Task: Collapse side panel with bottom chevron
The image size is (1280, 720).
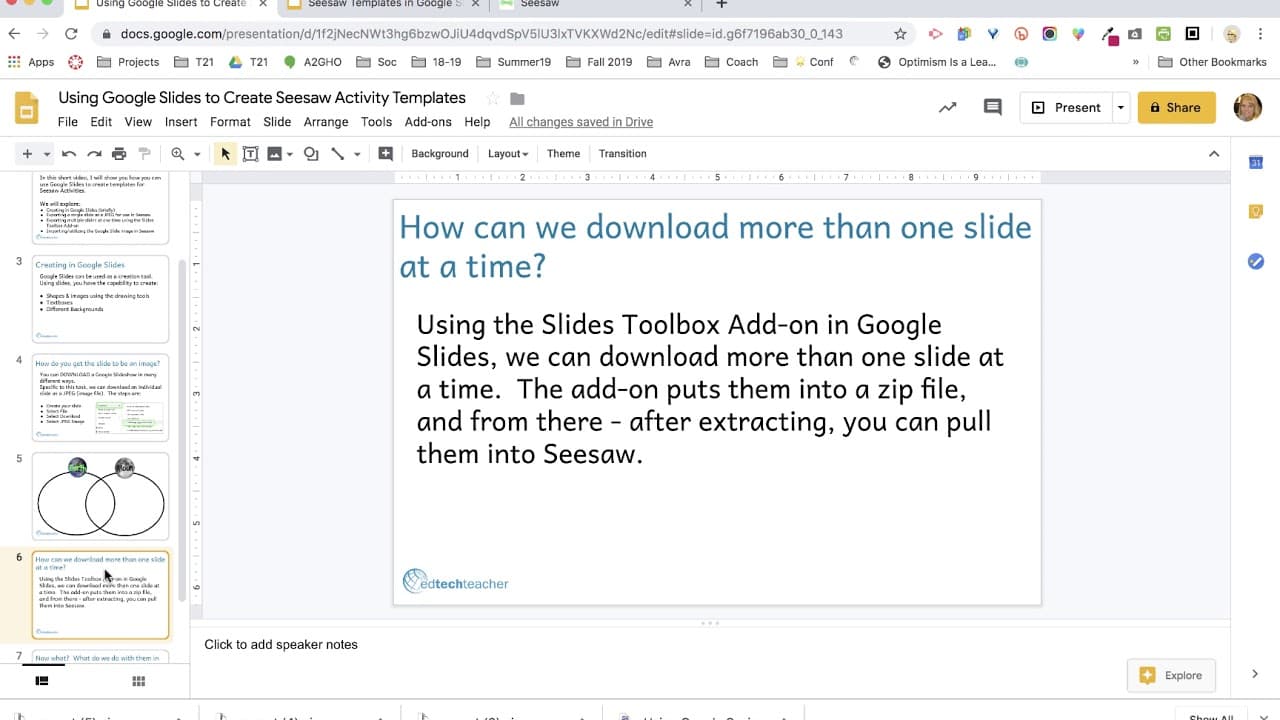Action: tap(1255, 674)
